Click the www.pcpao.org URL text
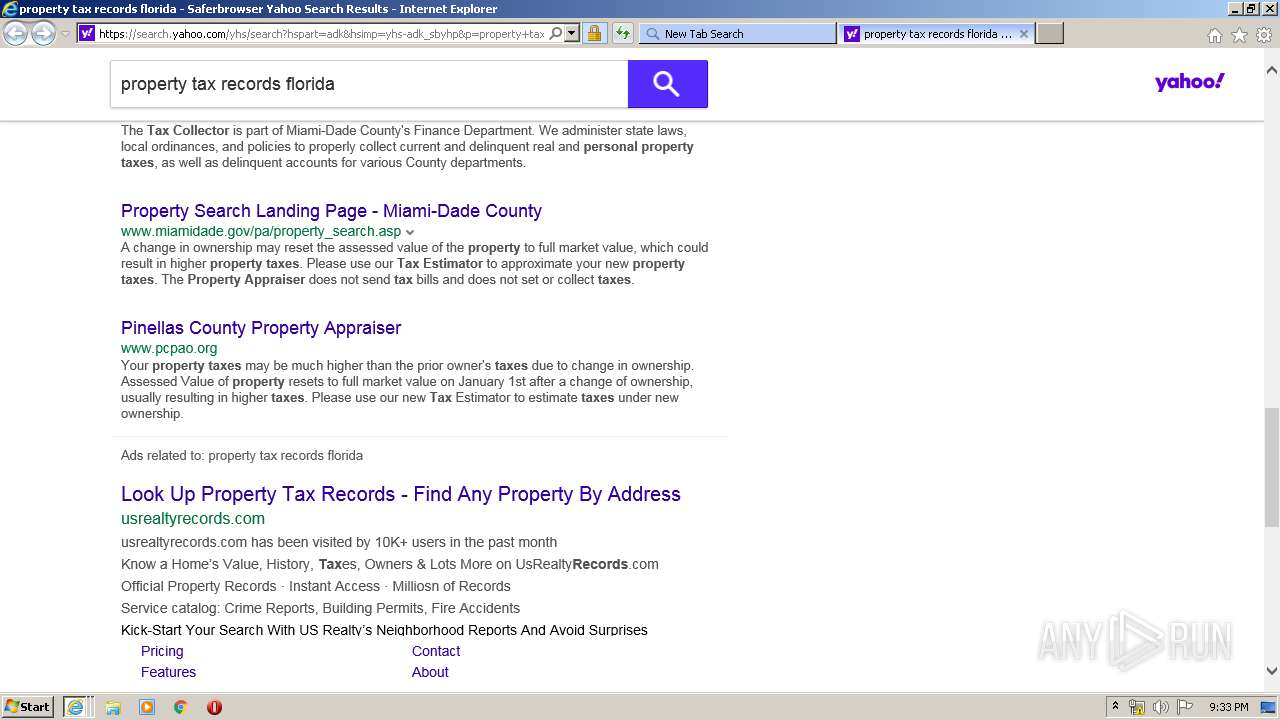The image size is (1280, 720). (169, 348)
